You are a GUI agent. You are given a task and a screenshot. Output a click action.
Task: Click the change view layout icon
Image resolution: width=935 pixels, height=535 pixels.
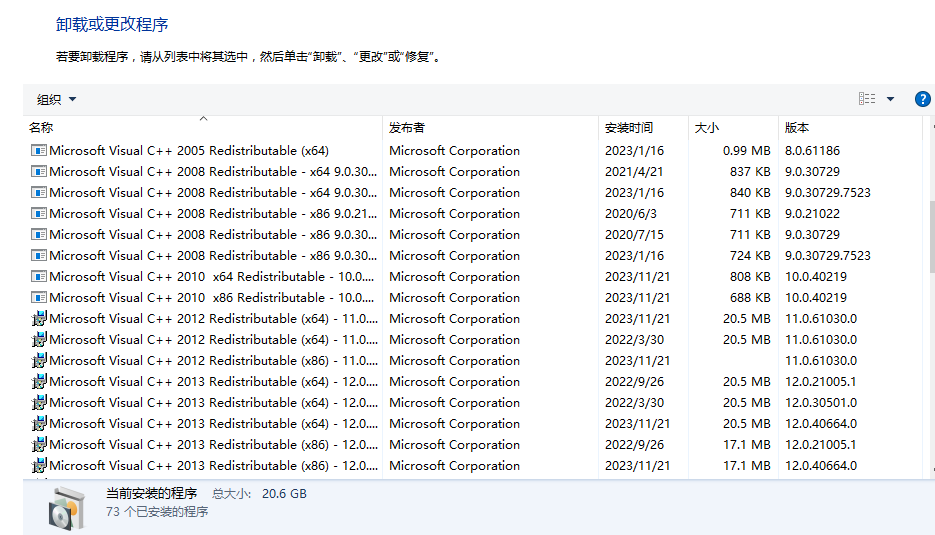pos(867,99)
